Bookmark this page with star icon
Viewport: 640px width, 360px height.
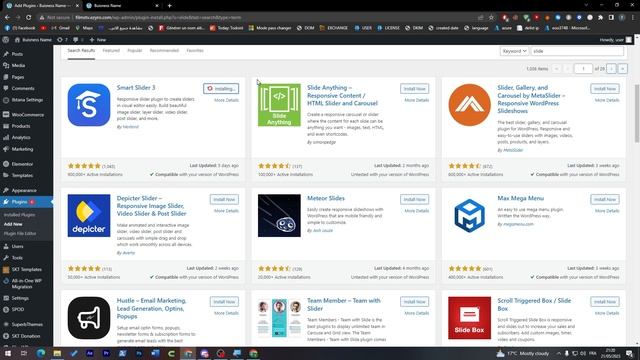(x=491, y=18)
